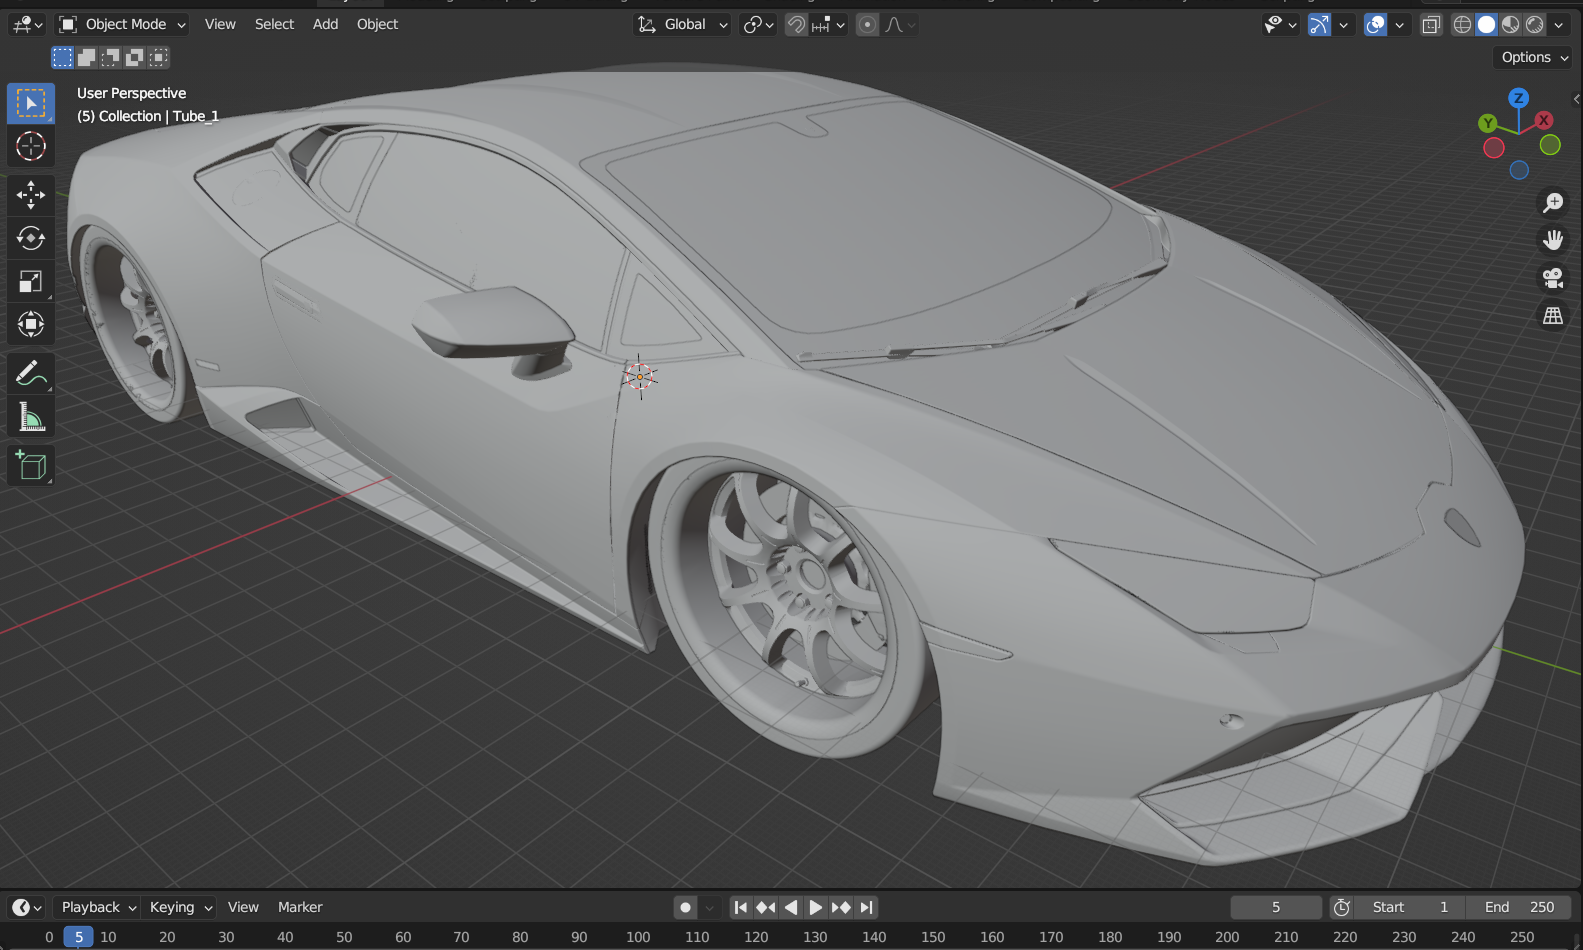Choose the Annotate pencil tool

pos(31,373)
